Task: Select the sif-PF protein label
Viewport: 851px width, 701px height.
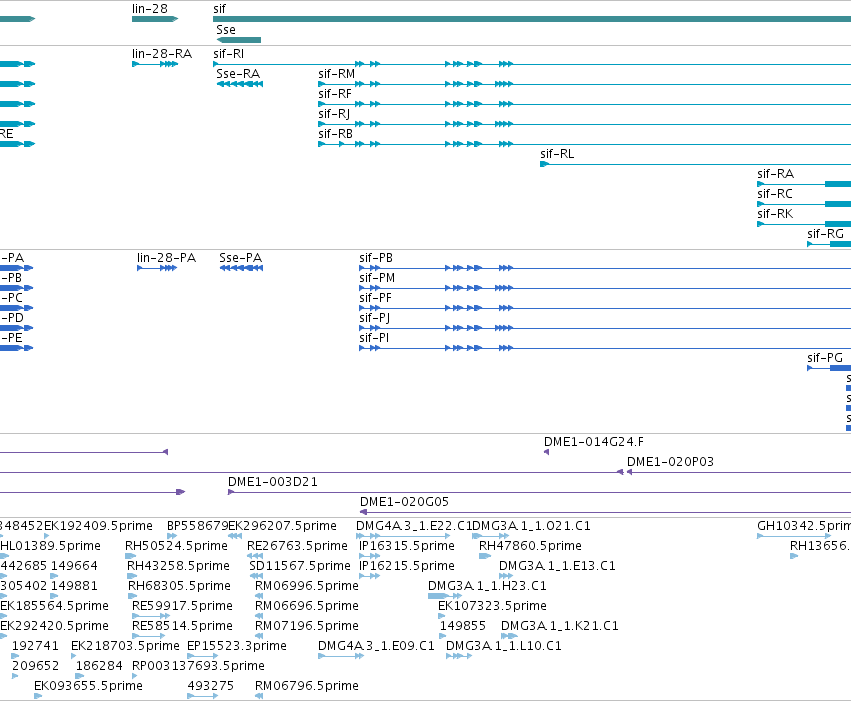Action: click(x=375, y=298)
